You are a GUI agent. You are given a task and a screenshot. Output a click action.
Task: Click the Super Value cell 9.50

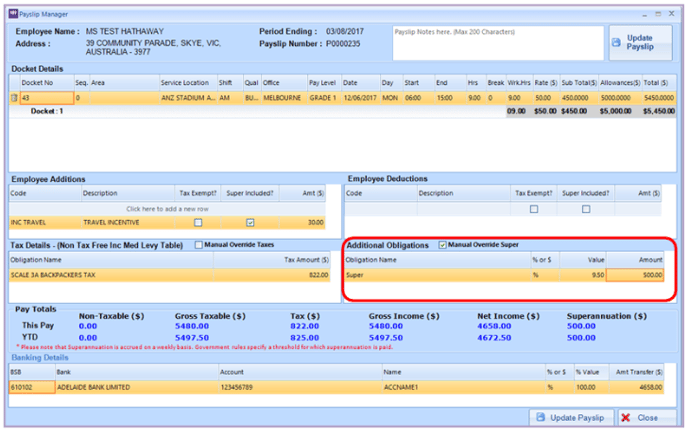(x=582, y=275)
